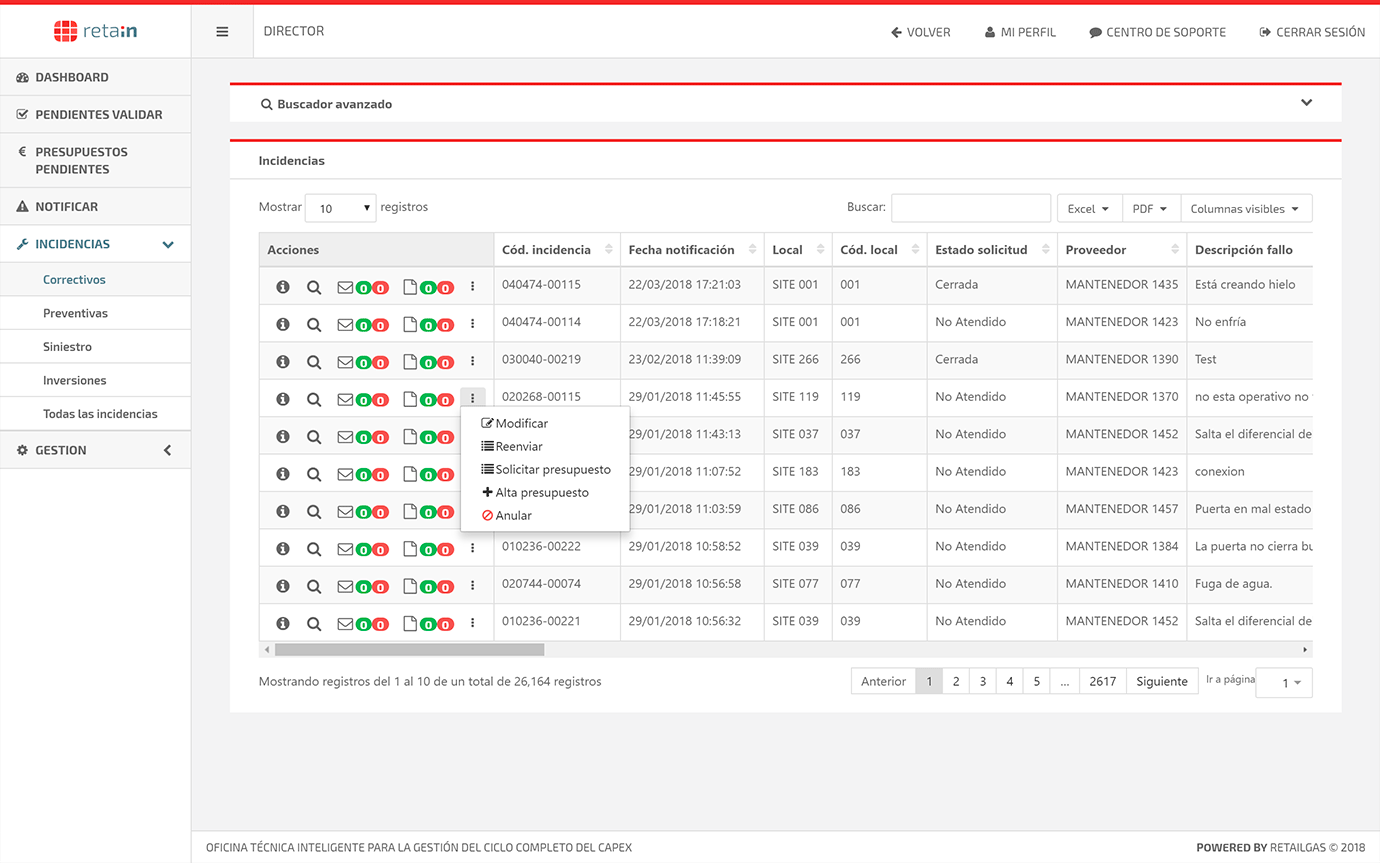Expand the Buscador avanzado panel chevron
1380x863 pixels.
[1306, 103]
